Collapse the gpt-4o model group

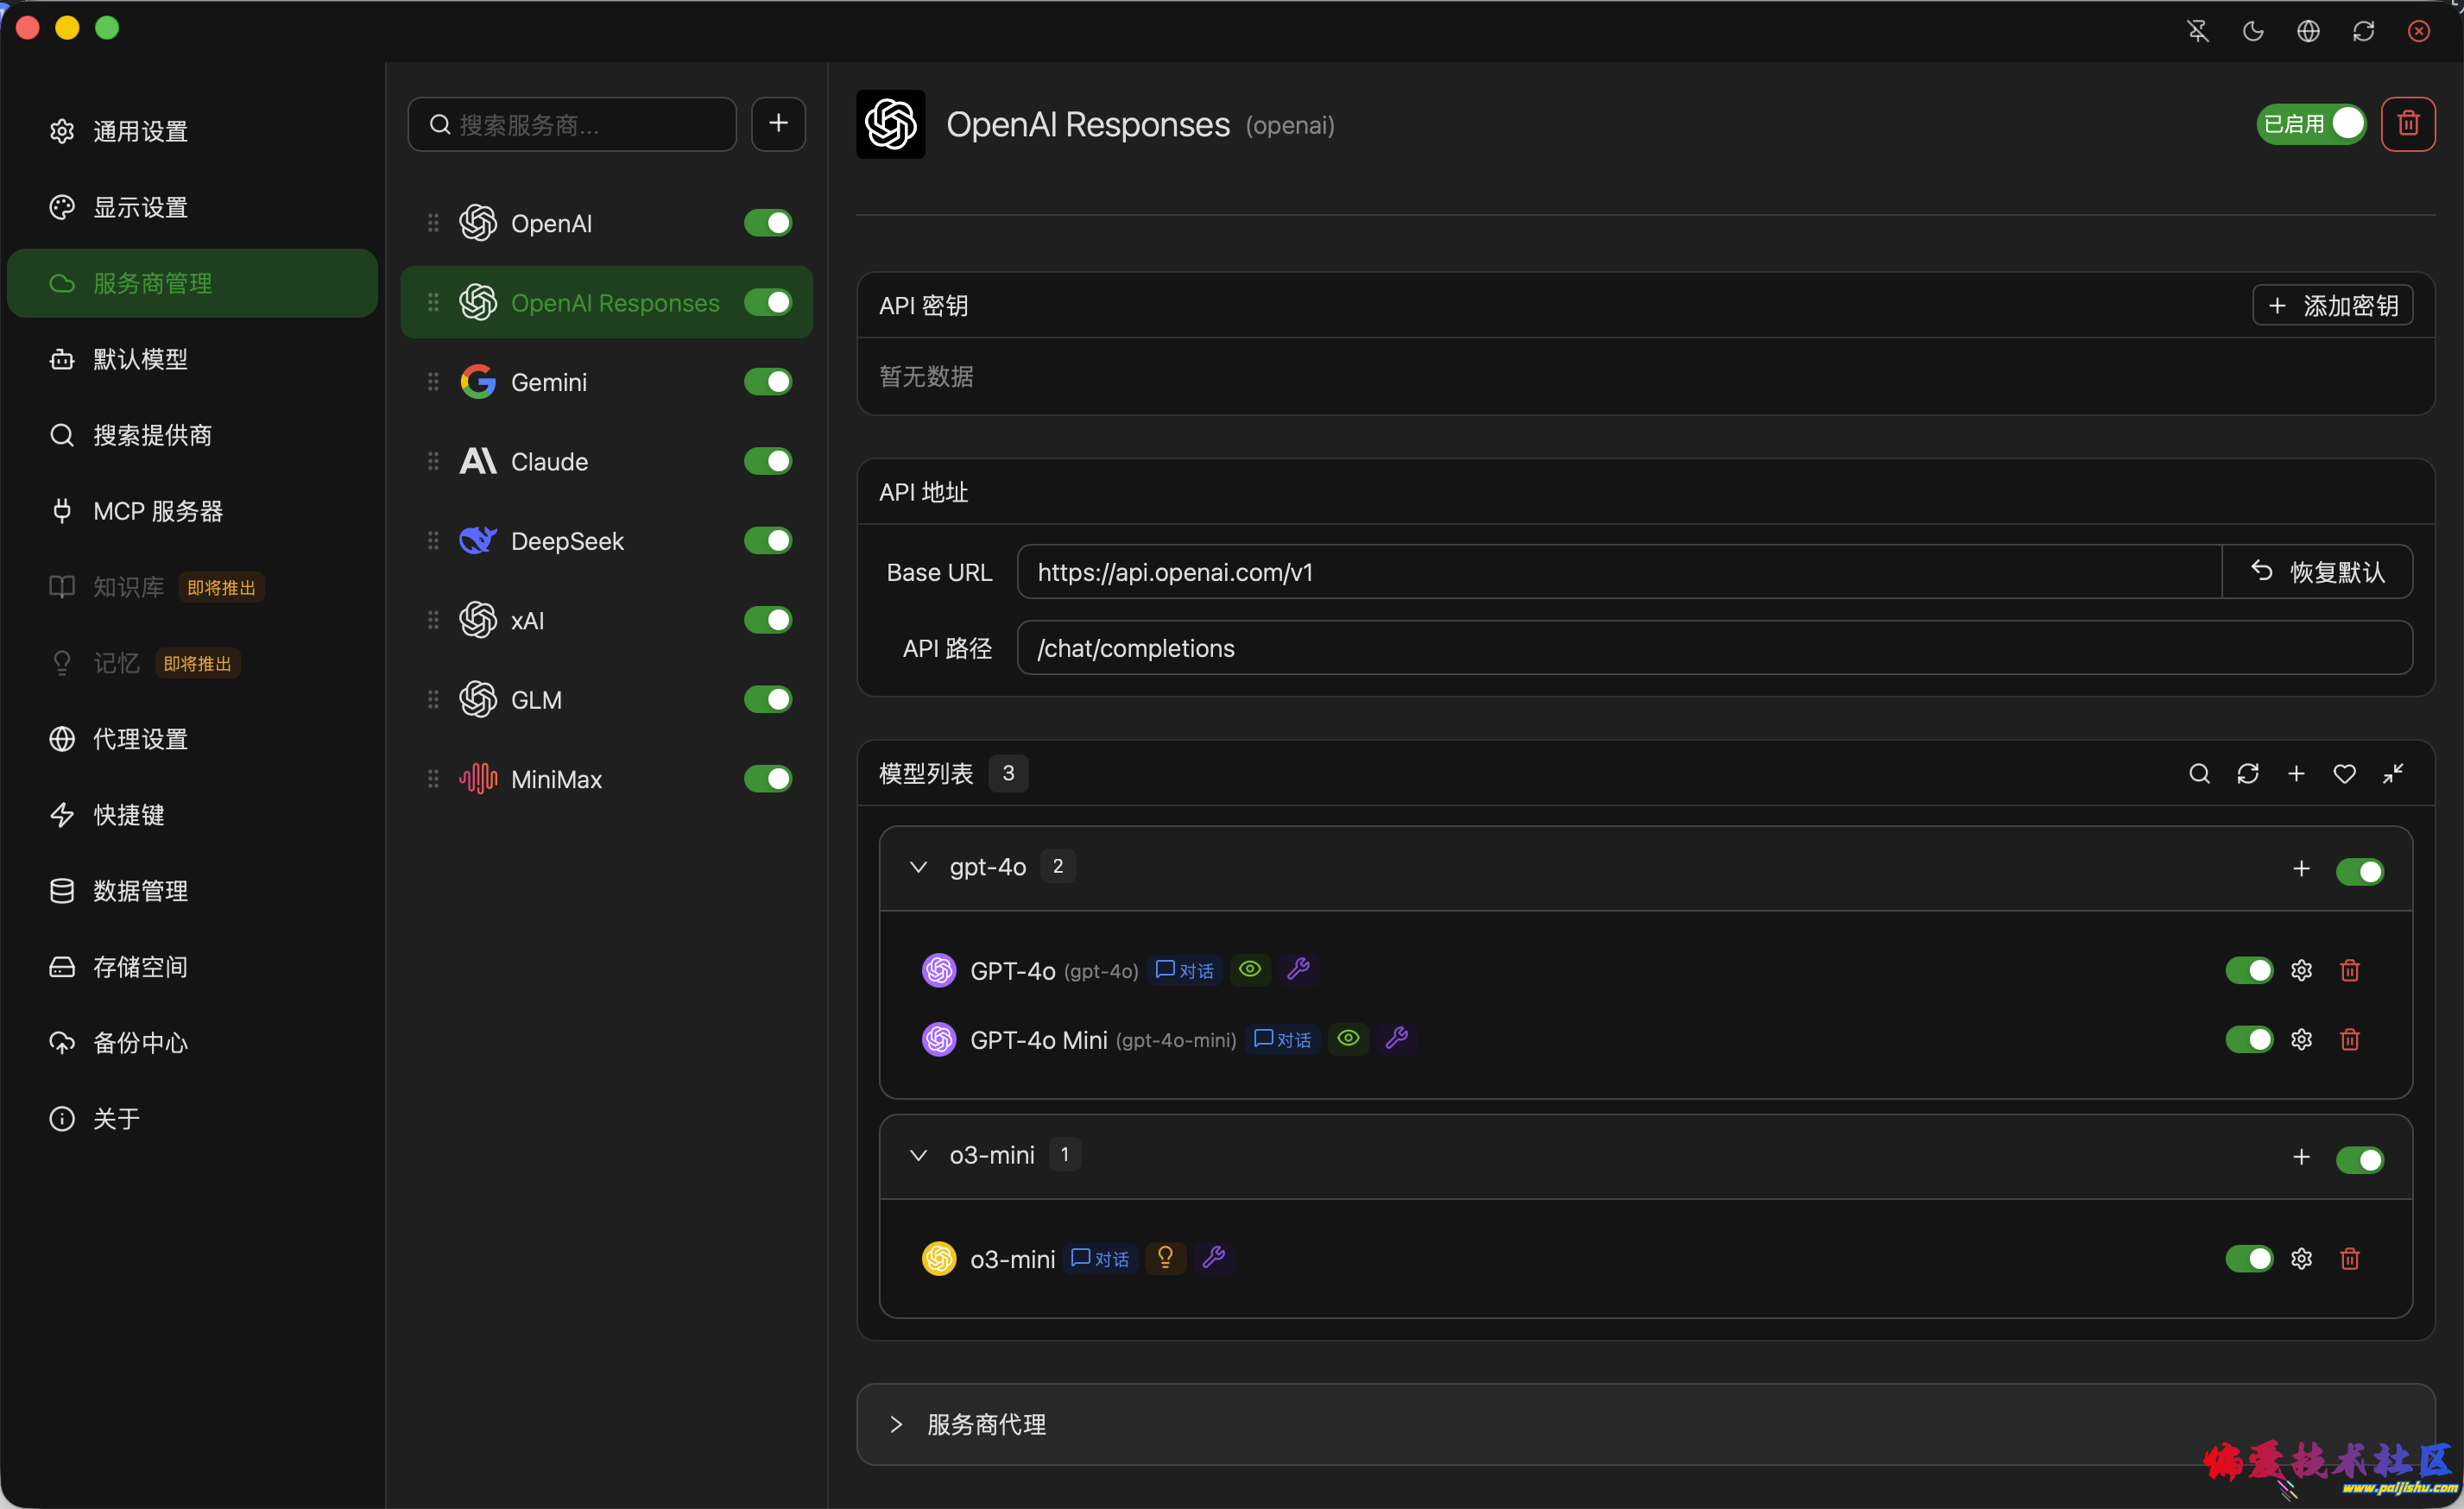pos(918,867)
